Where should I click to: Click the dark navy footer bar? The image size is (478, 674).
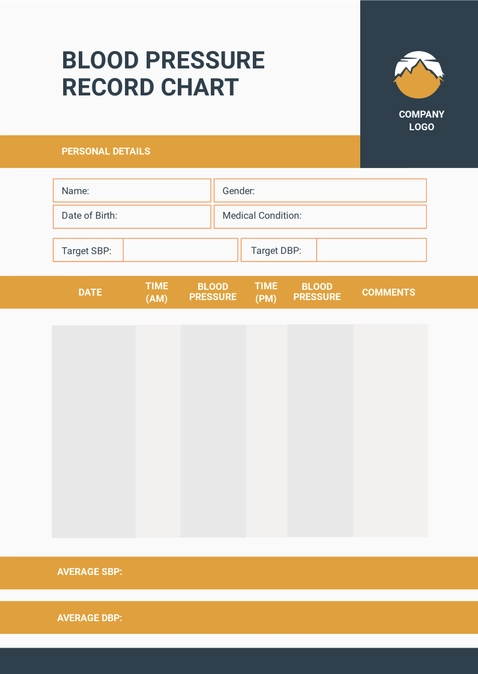point(239,661)
